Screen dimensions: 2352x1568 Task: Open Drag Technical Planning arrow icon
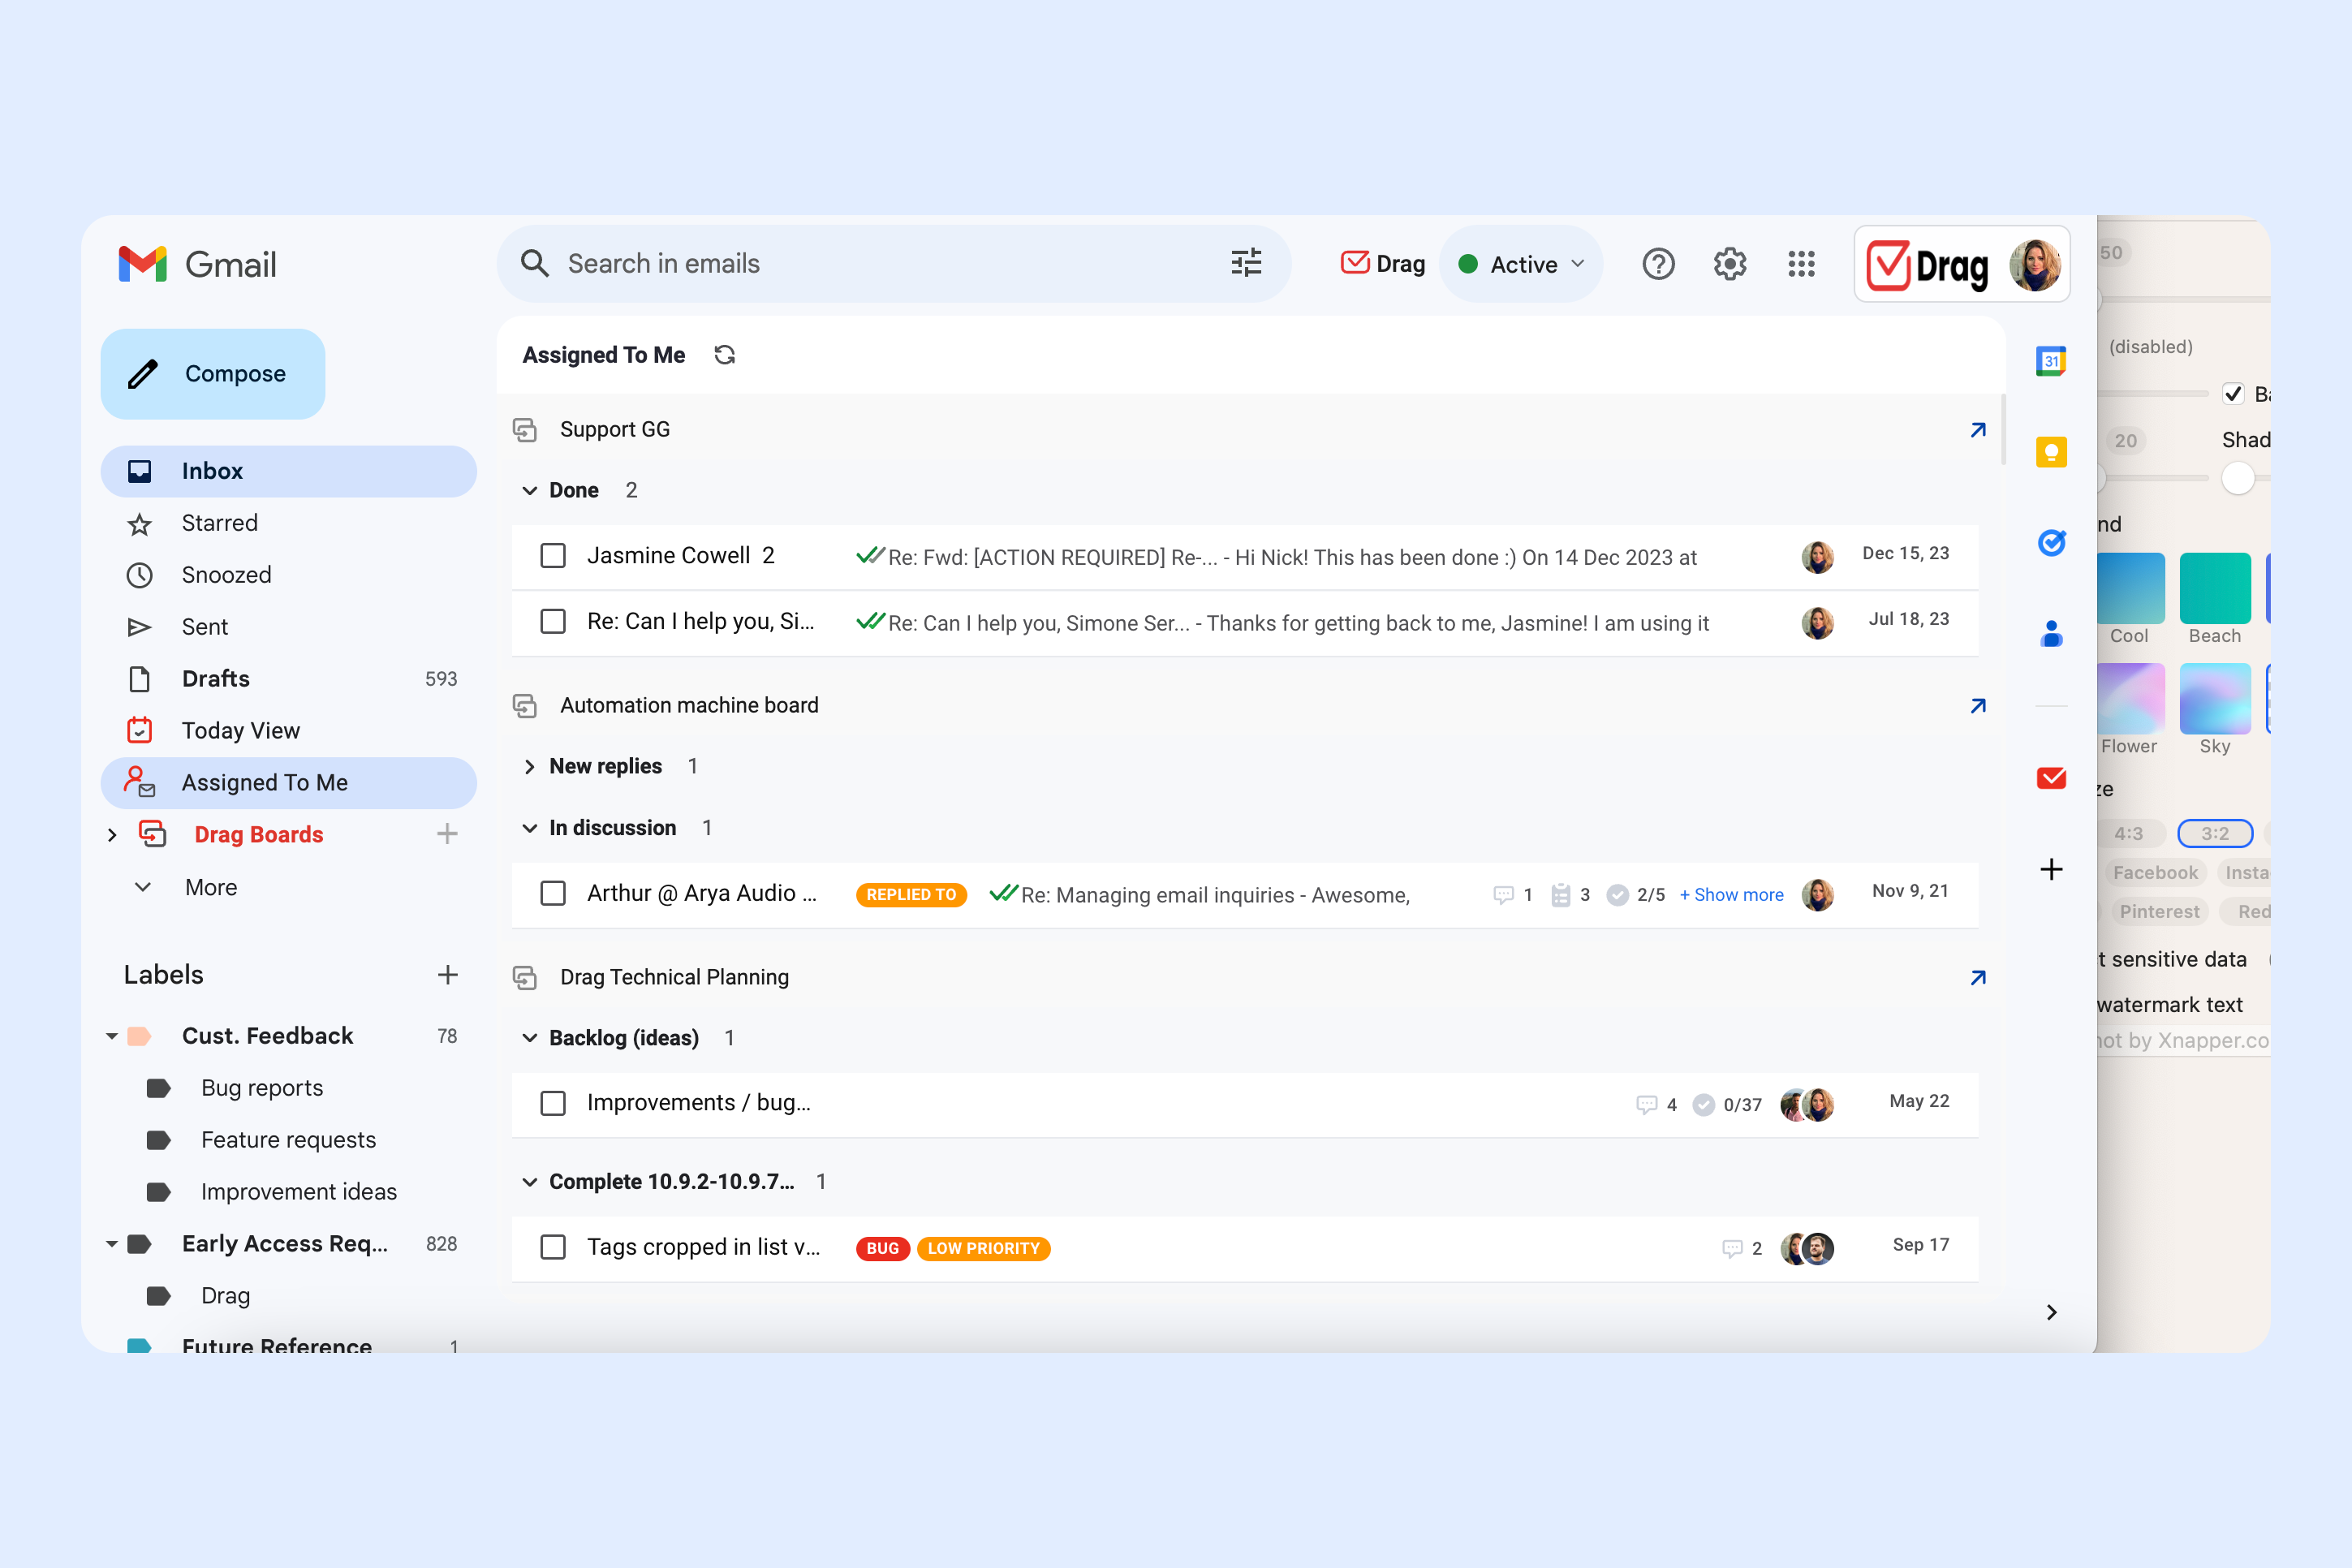click(x=1978, y=978)
